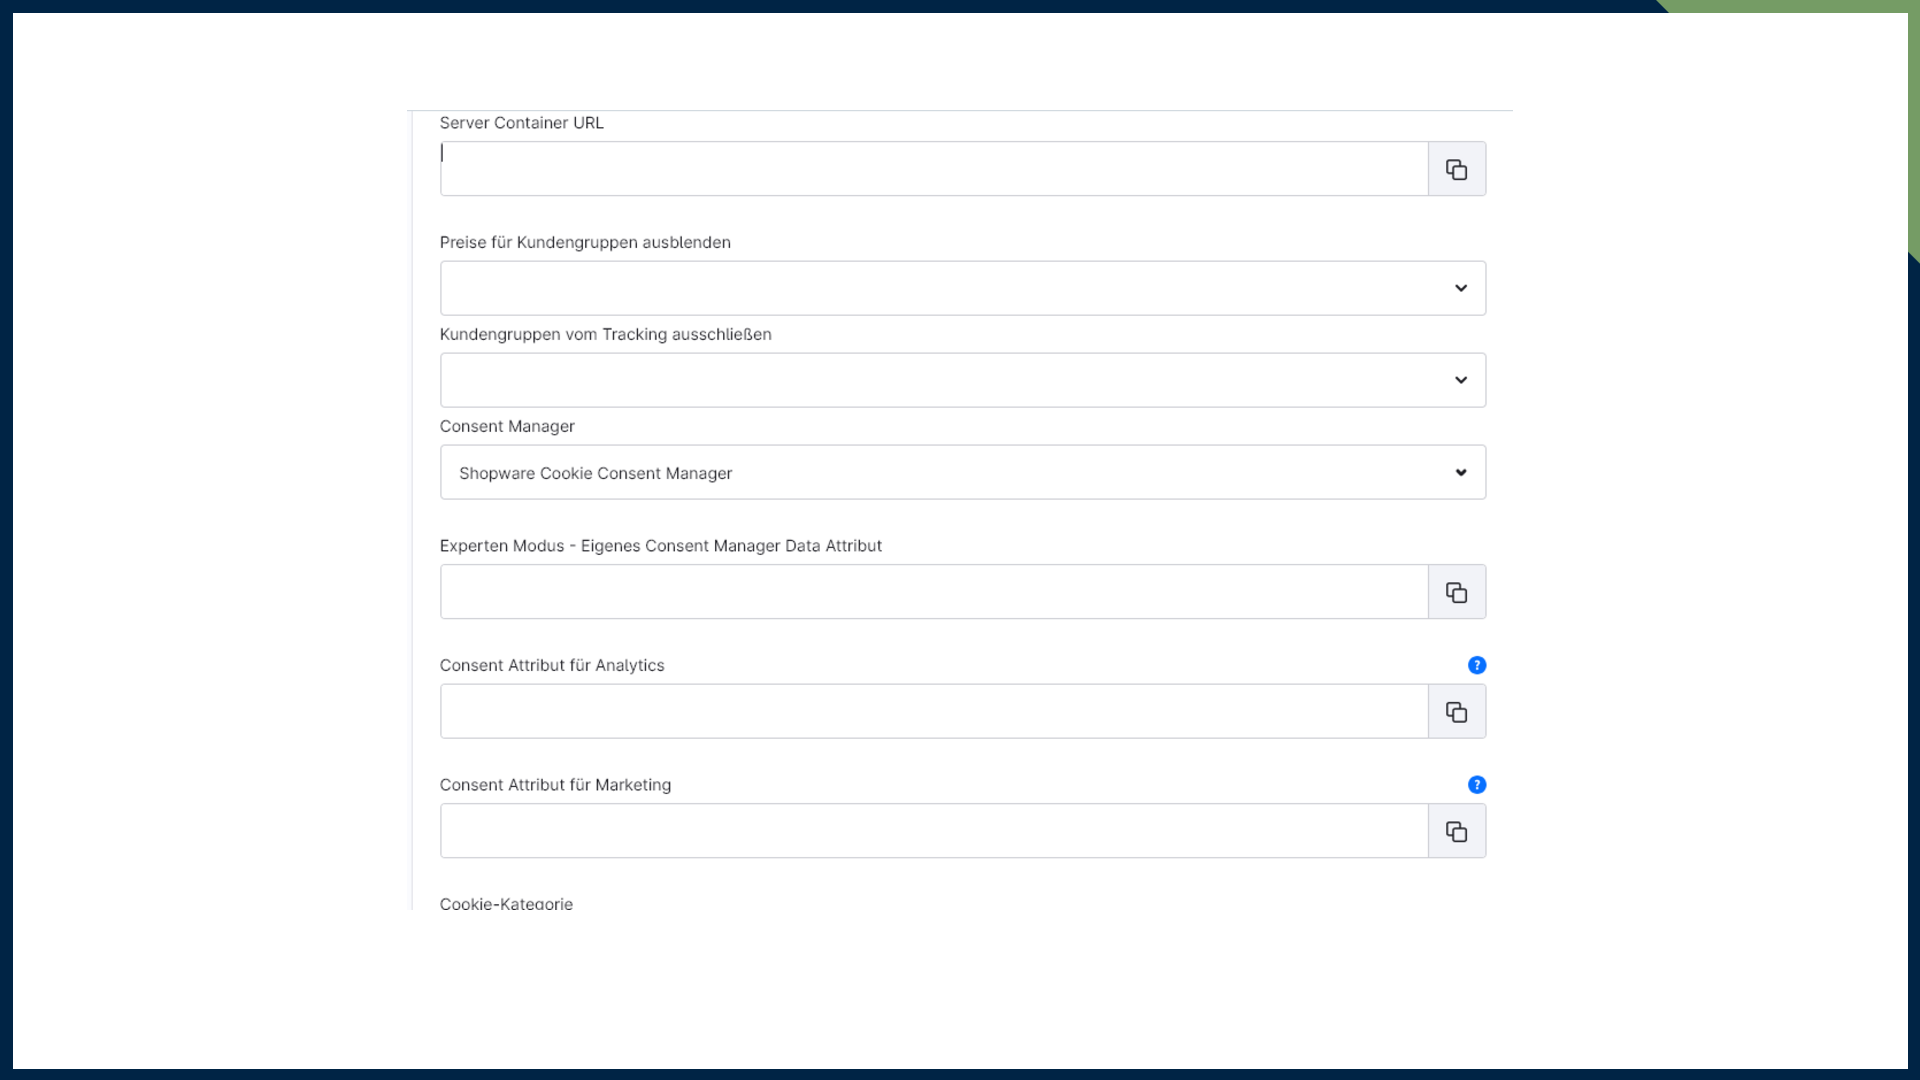Image resolution: width=1920 pixels, height=1080 pixels.
Task: Focus the Server Container URL text field
Action: pyautogui.click(x=933, y=169)
